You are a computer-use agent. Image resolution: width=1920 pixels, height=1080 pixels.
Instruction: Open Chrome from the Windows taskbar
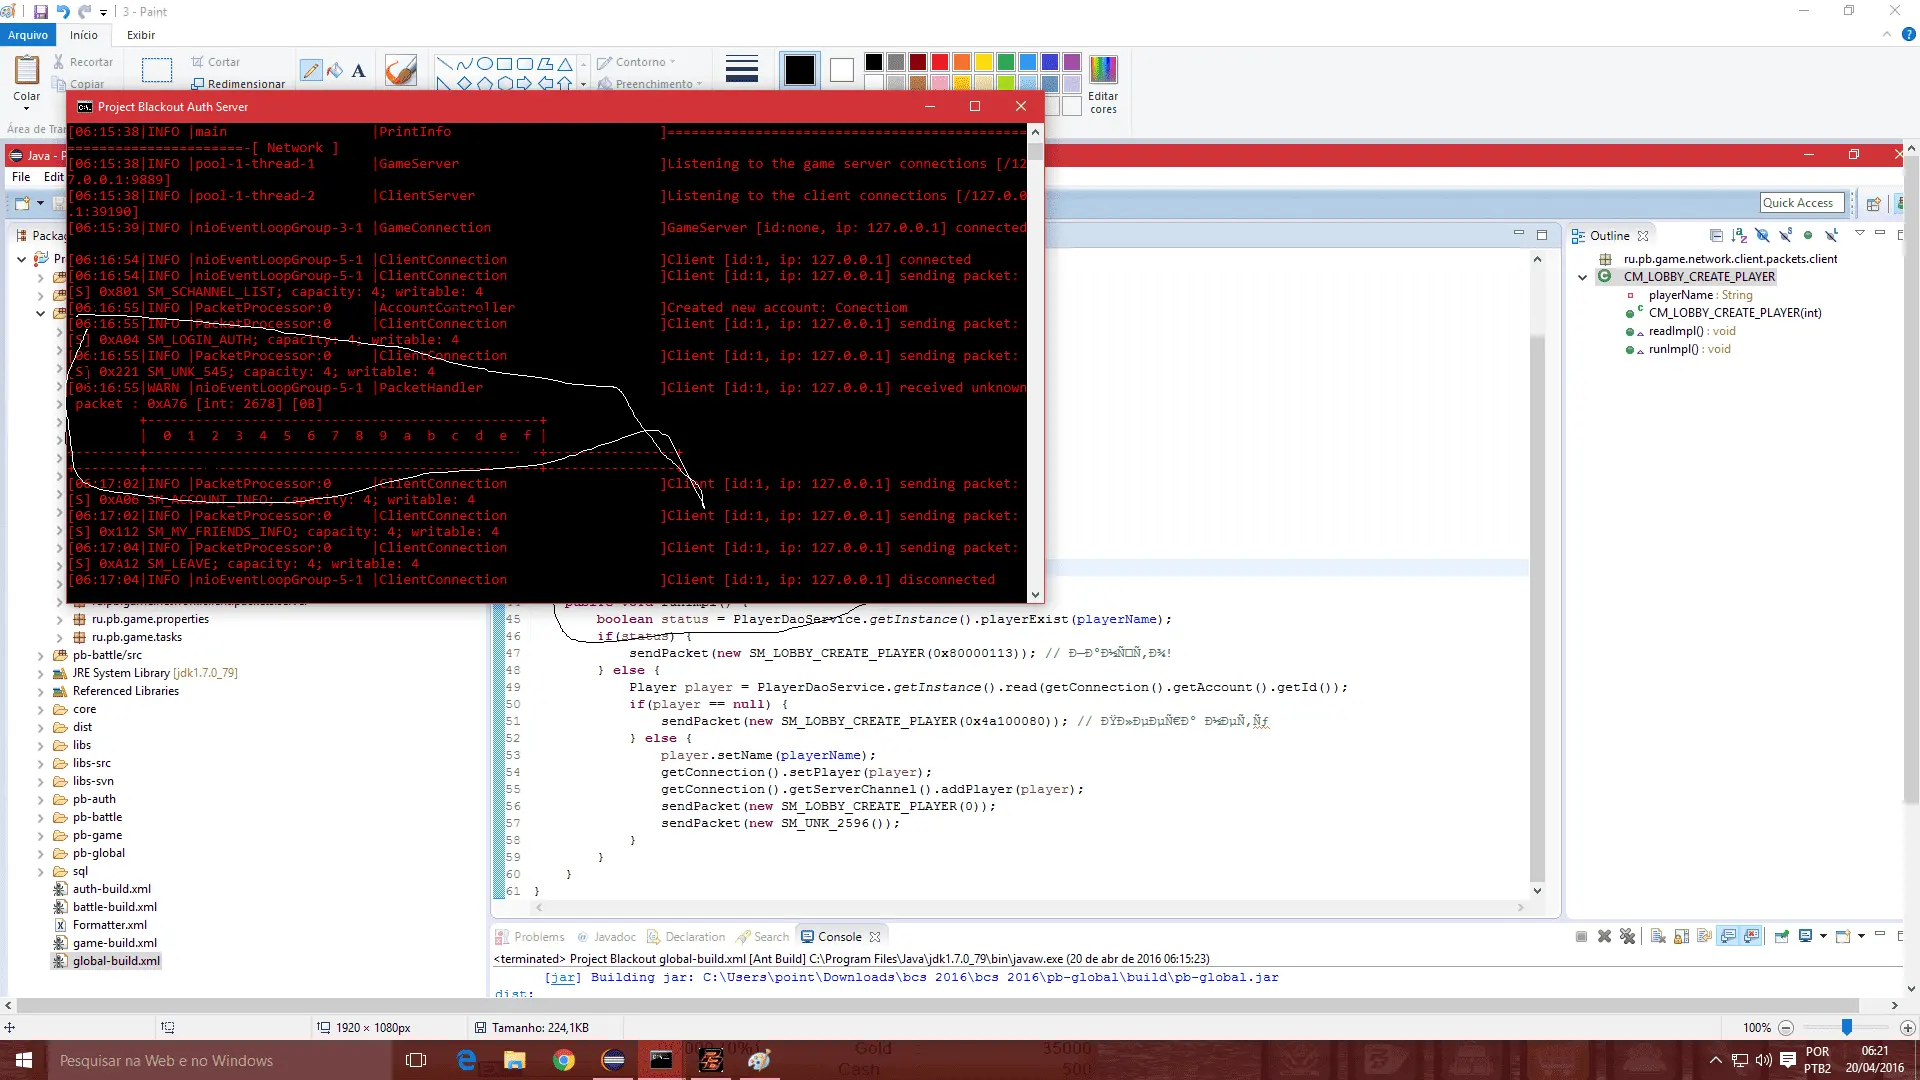click(x=564, y=1060)
